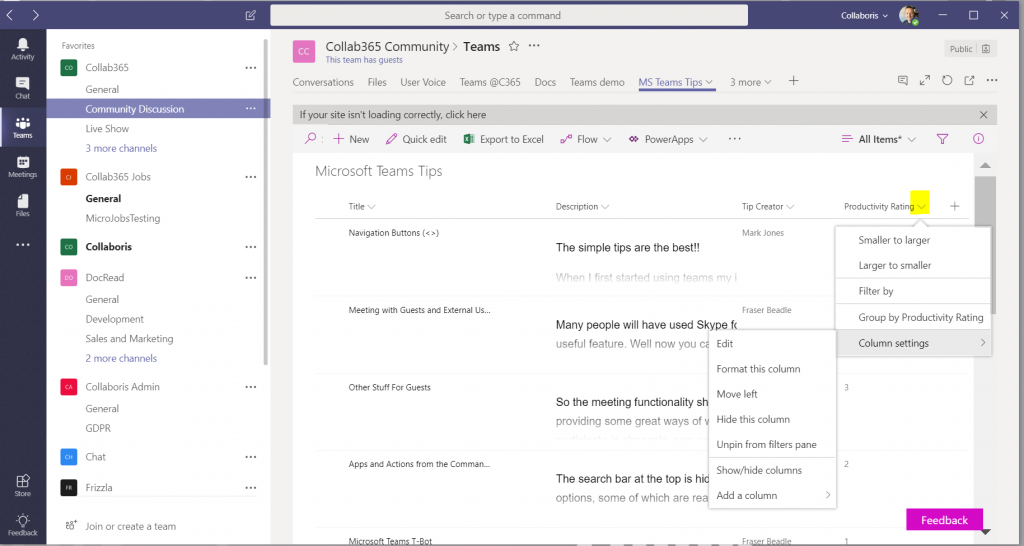The image size is (1024, 546).
Task: Click the pink Feedback button
Action: click(944, 520)
